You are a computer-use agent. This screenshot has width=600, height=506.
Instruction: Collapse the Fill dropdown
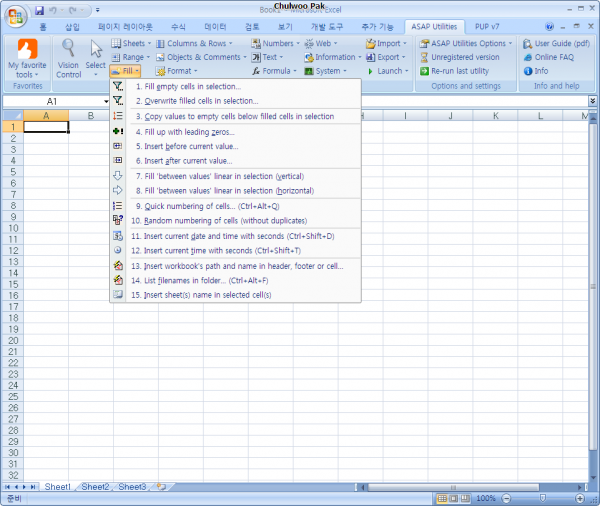tap(125, 71)
